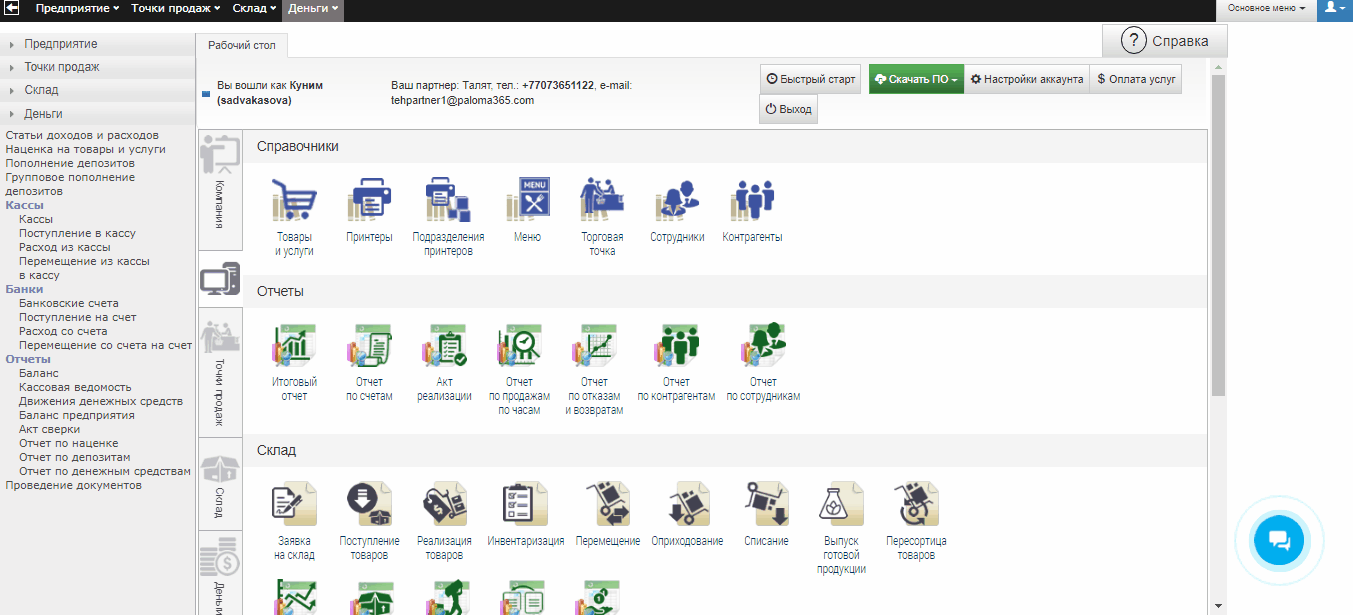Open the Итоговый отчет report icon
The height and width of the screenshot is (615, 1353).
[x=294, y=346]
